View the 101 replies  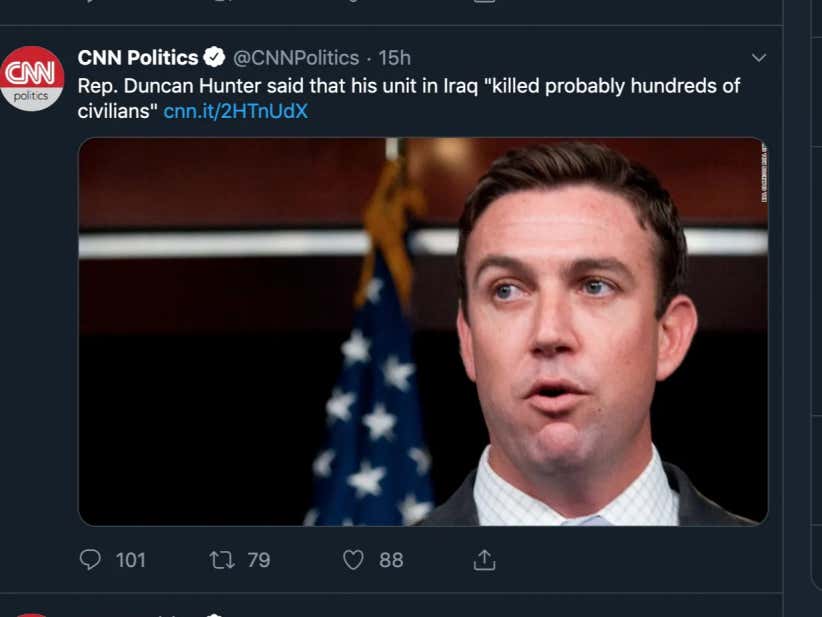(x=130, y=560)
